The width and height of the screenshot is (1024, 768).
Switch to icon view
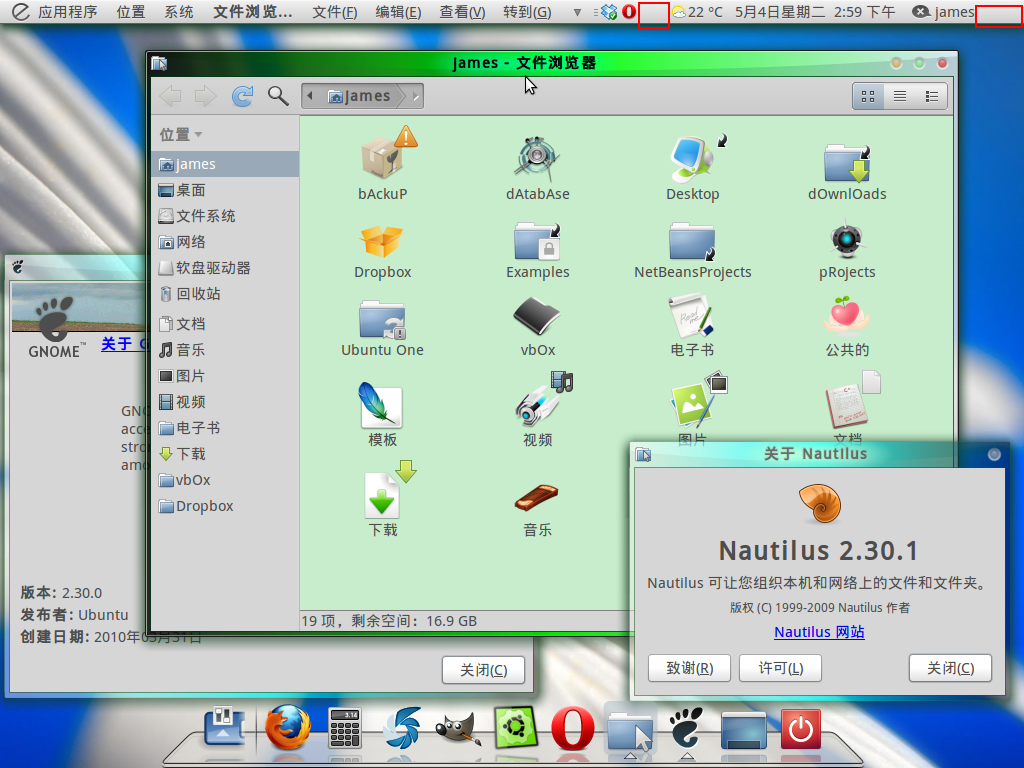click(868, 97)
